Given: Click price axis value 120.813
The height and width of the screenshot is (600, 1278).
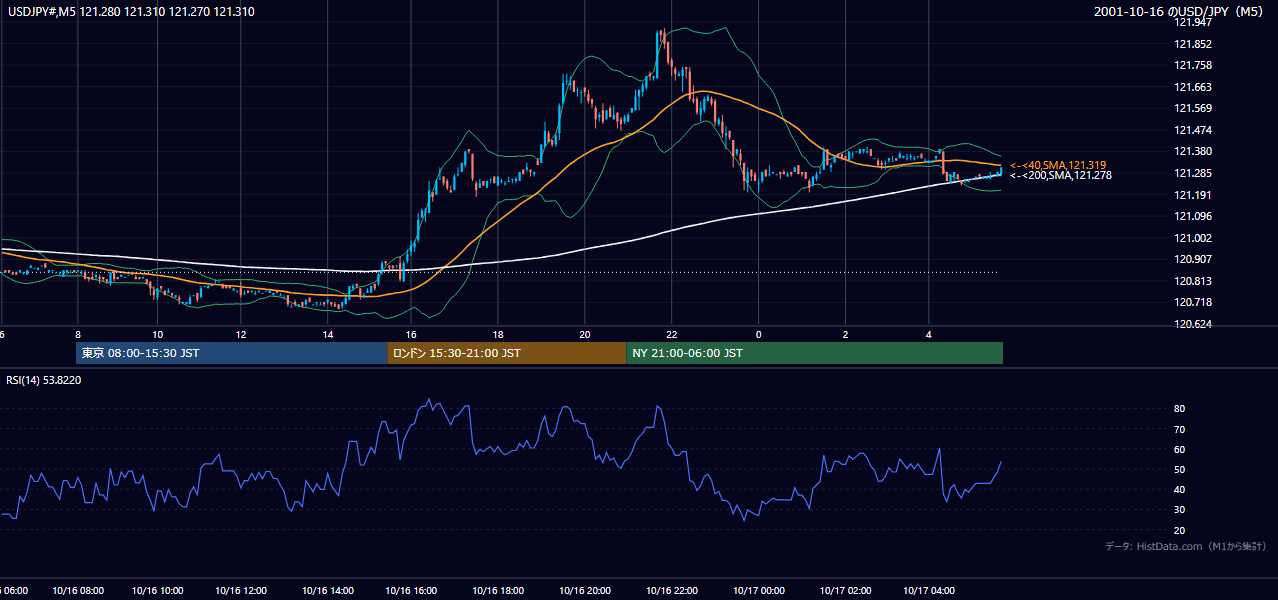Looking at the screenshot, I should 1192,281.
